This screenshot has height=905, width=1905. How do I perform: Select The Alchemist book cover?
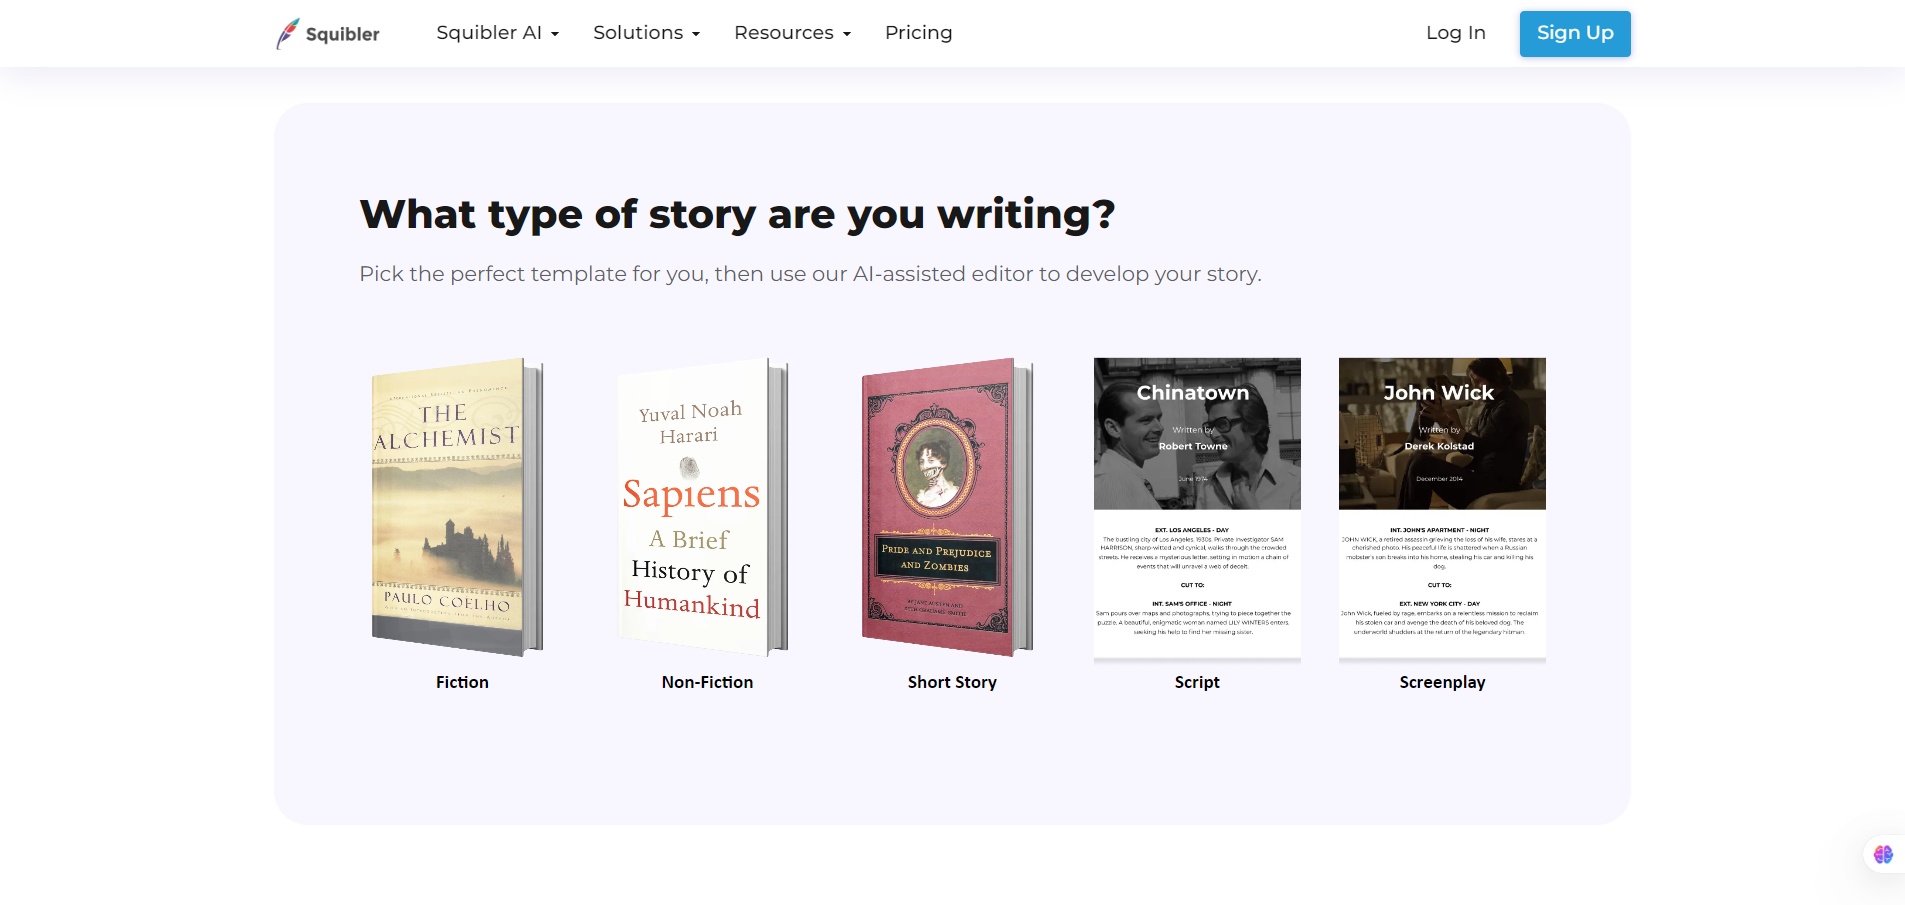458,507
